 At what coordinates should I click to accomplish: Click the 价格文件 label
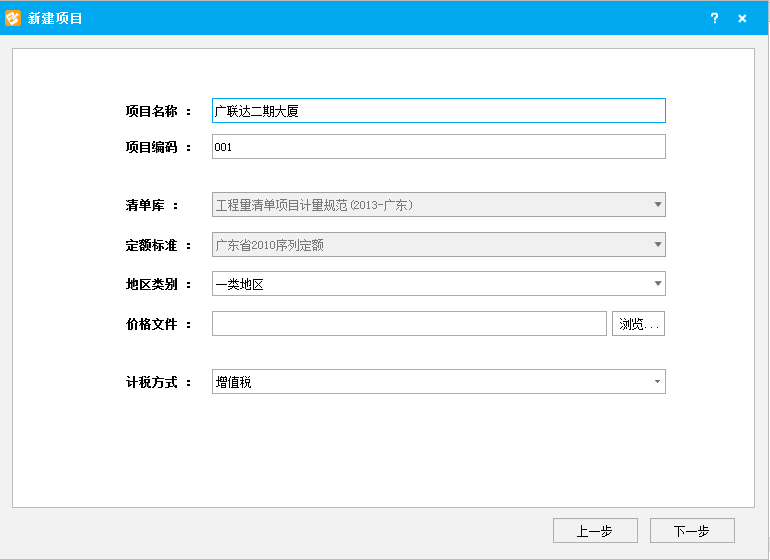pos(151,324)
